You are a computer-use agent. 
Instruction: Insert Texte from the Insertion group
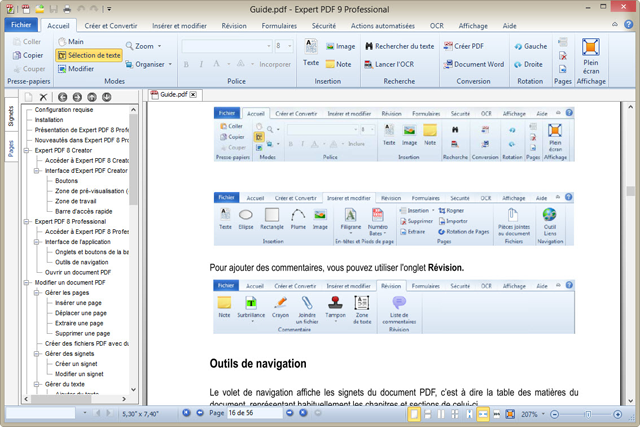pyautogui.click(x=311, y=53)
